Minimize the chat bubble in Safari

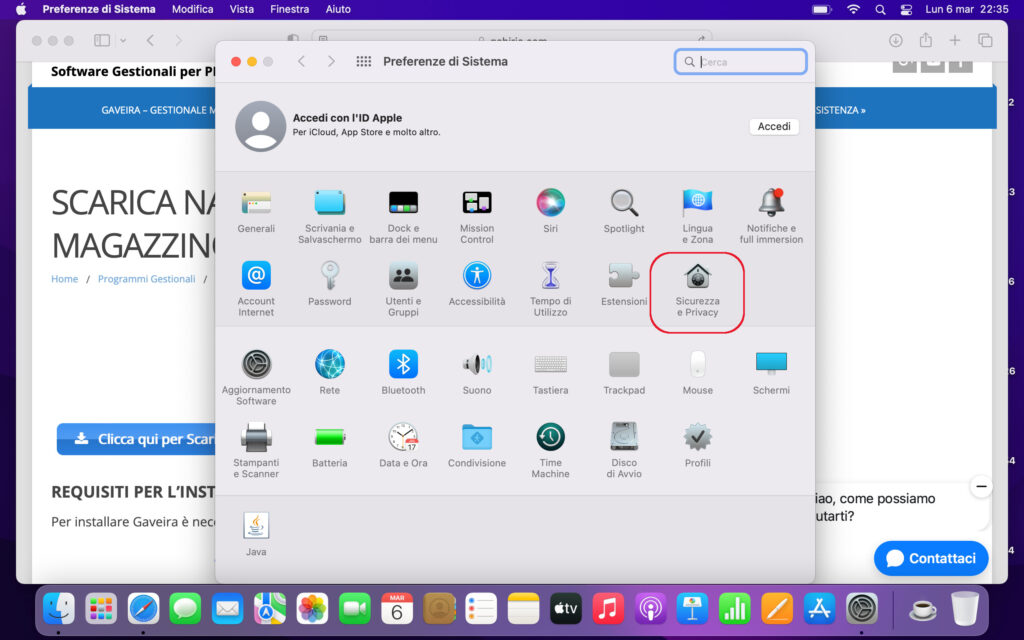981,487
